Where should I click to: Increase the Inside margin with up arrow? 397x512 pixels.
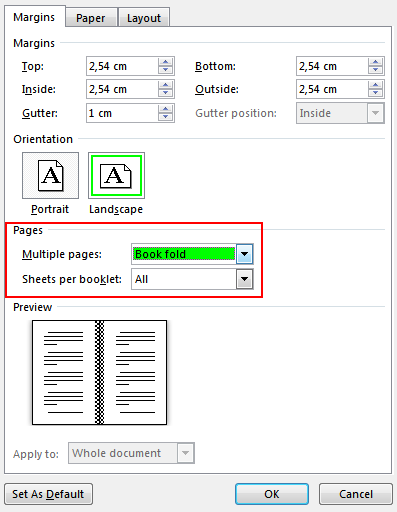tap(165, 85)
